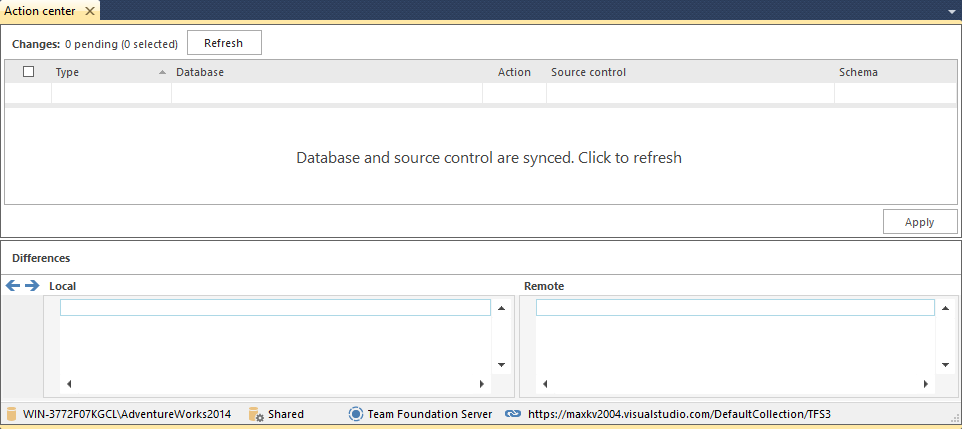The width and height of the screenshot is (962, 429).
Task: Click the previous difference left arrow icon
Action: pos(13,286)
